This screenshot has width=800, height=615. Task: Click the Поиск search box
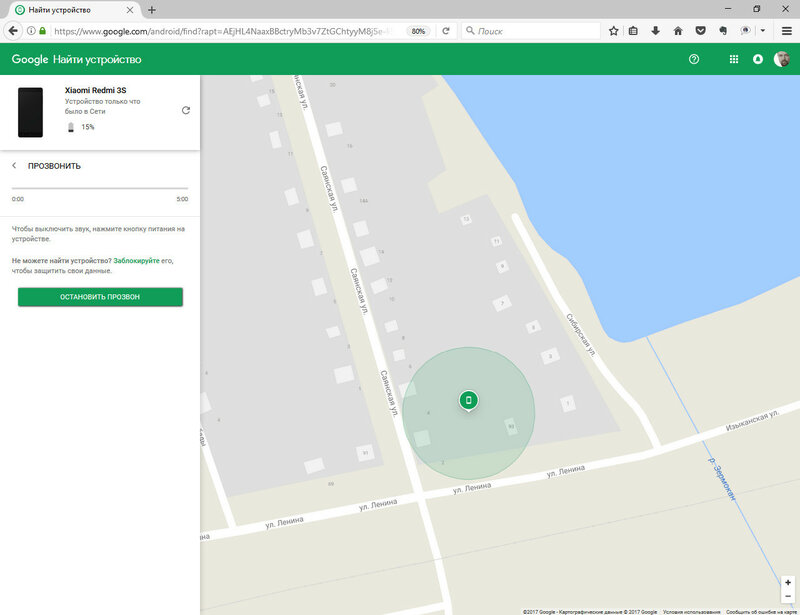(x=531, y=31)
